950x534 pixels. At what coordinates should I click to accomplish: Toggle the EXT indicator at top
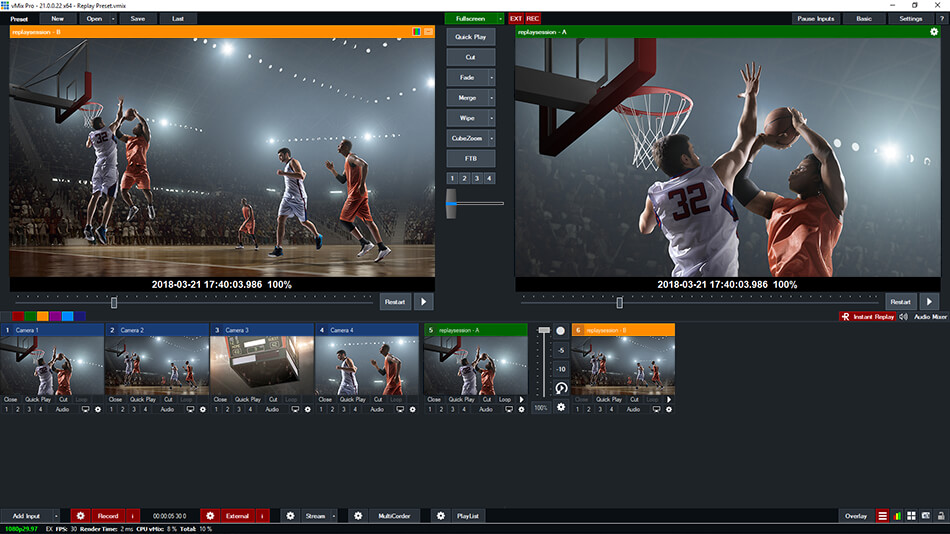(x=516, y=19)
